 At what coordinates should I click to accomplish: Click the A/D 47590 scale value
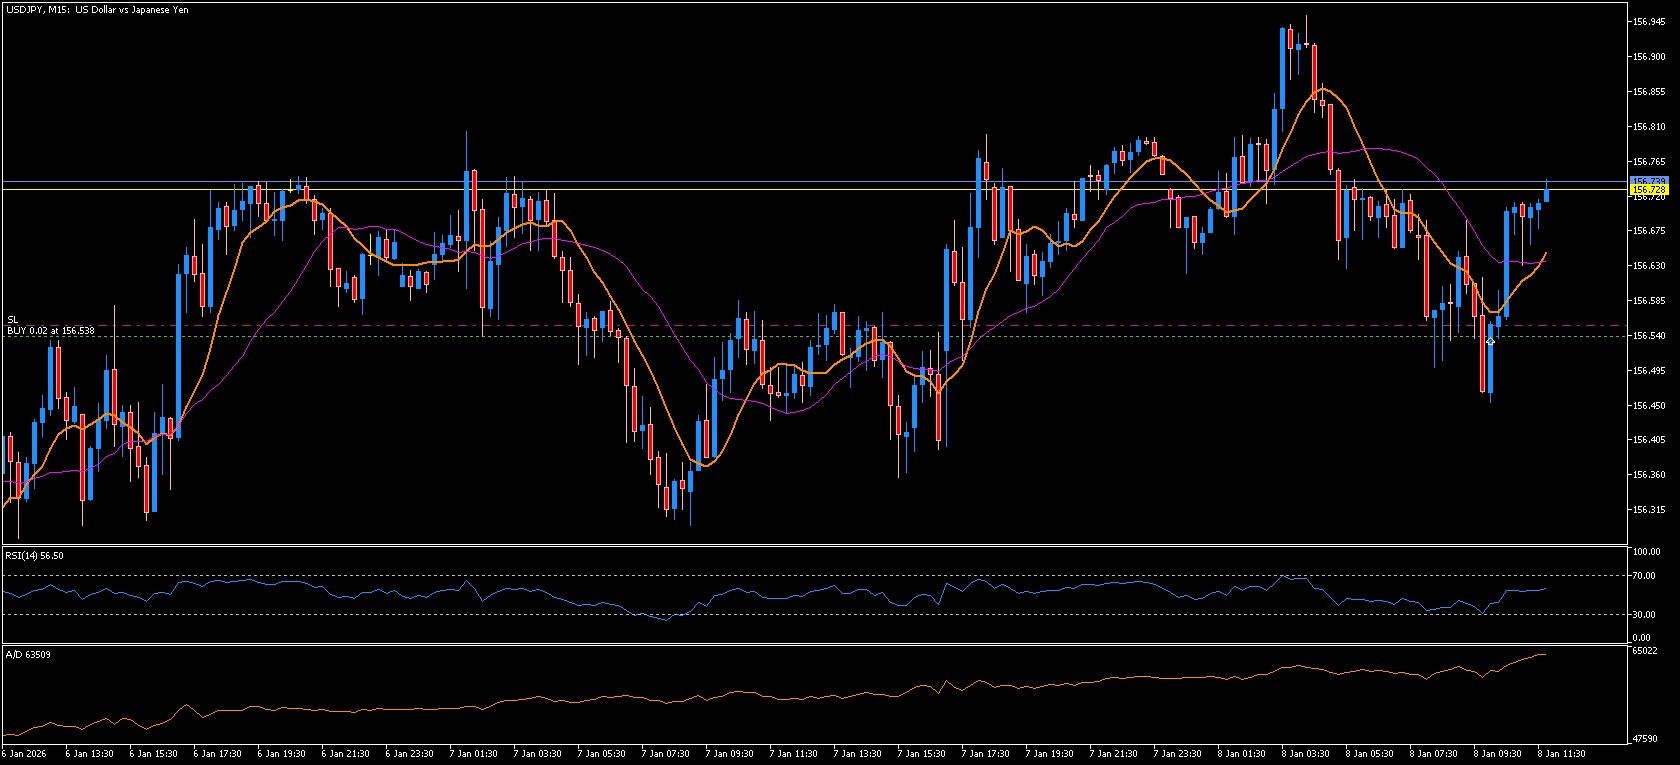coord(1645,738)
